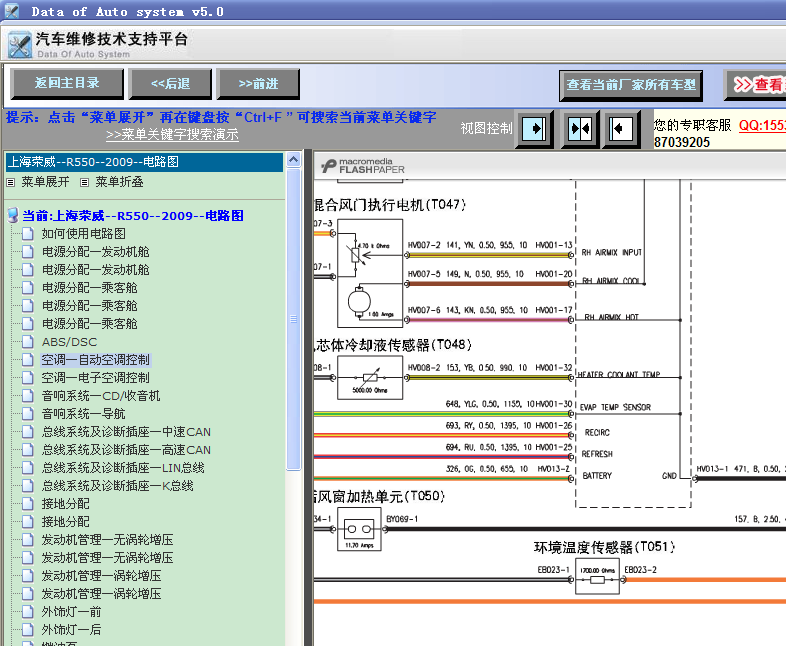Screen dimensions: 786x646
Task: Click the Macromedia FlashPaper logo
Action: [363, 165]
